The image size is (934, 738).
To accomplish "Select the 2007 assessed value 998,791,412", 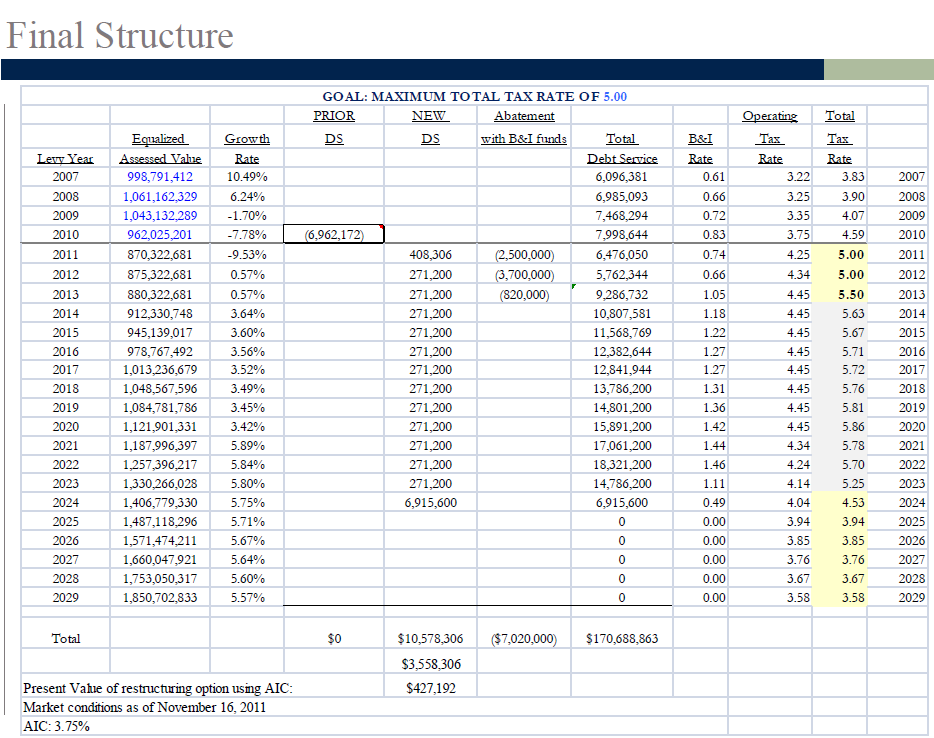I will [x=160, y=177].
